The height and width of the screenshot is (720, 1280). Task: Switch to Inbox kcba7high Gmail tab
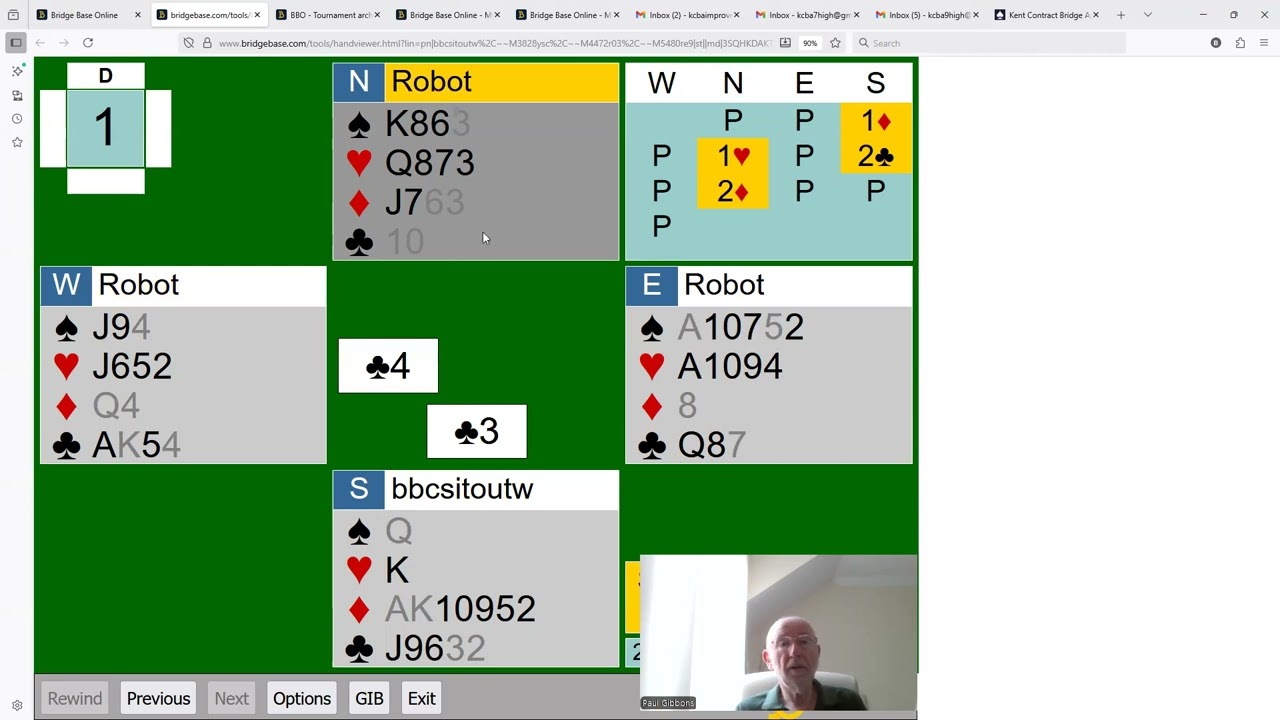[807, 15]
